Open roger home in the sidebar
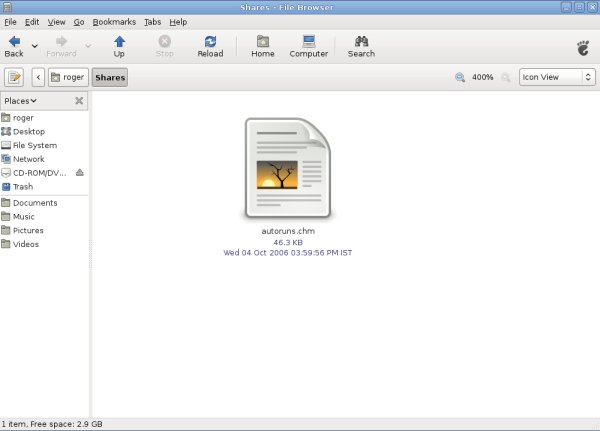This screenshot has height=431, width=600. tap(44, 118)
